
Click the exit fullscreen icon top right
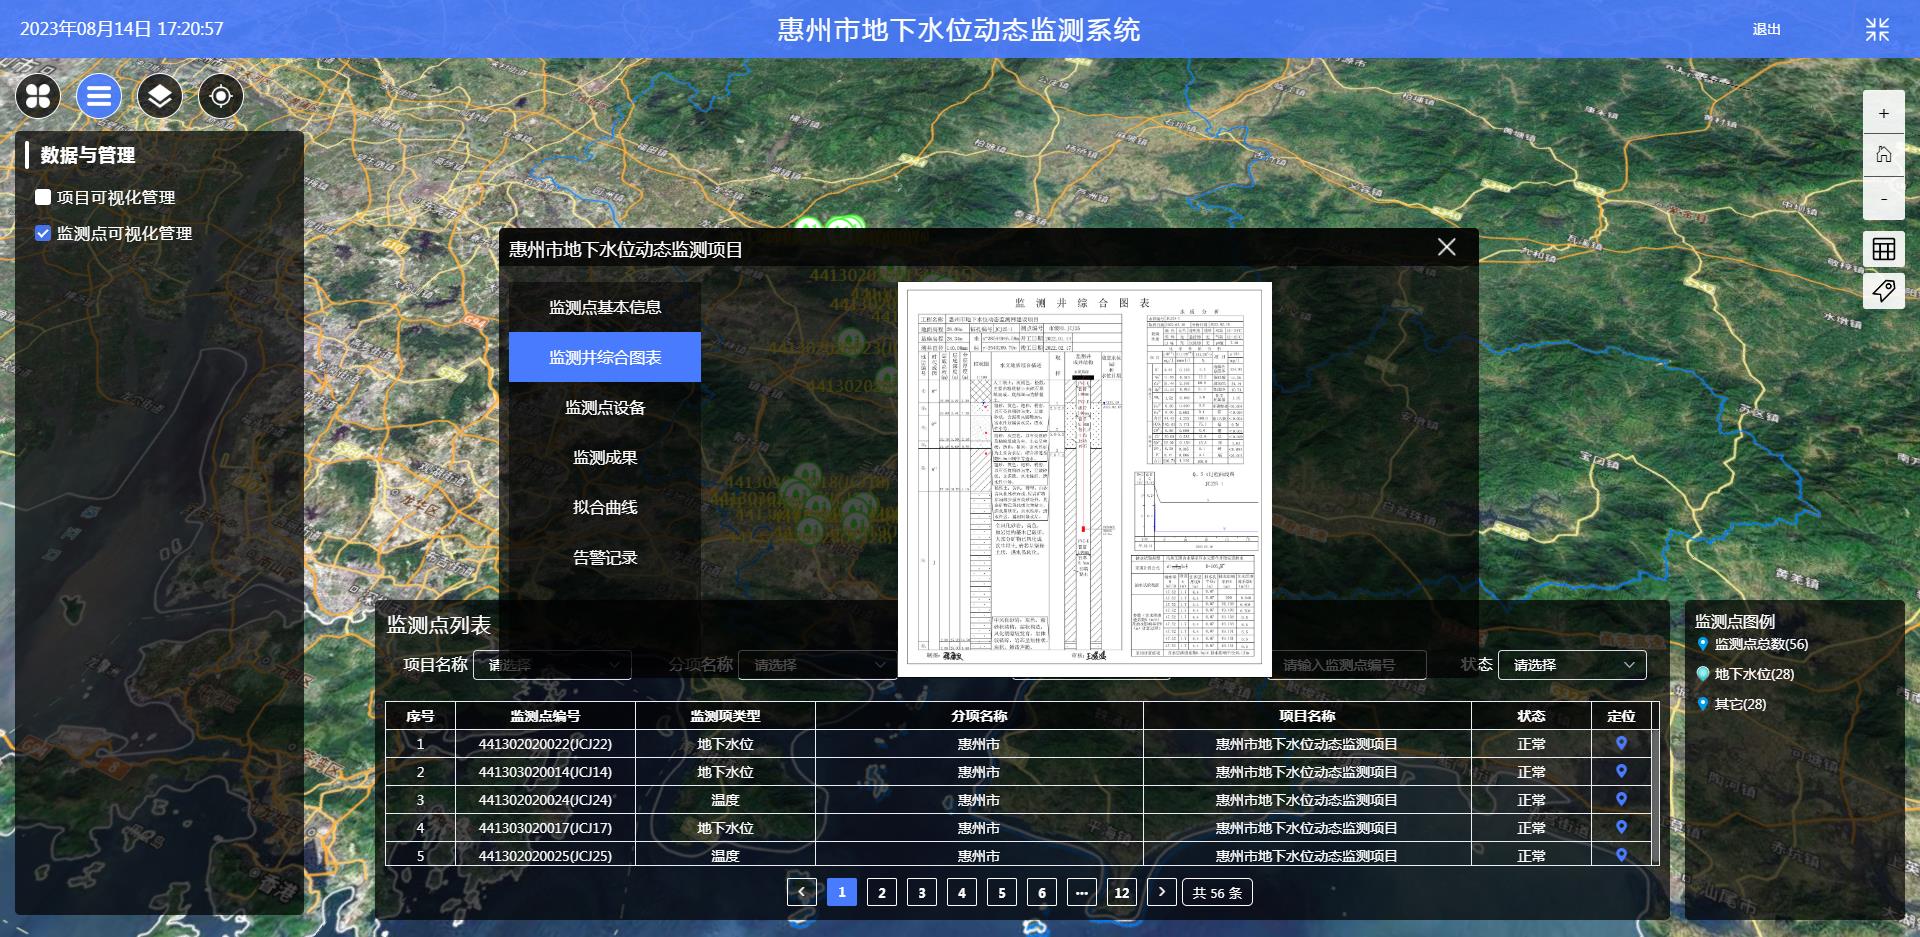pyautogui.click(x=1877, y=29)
